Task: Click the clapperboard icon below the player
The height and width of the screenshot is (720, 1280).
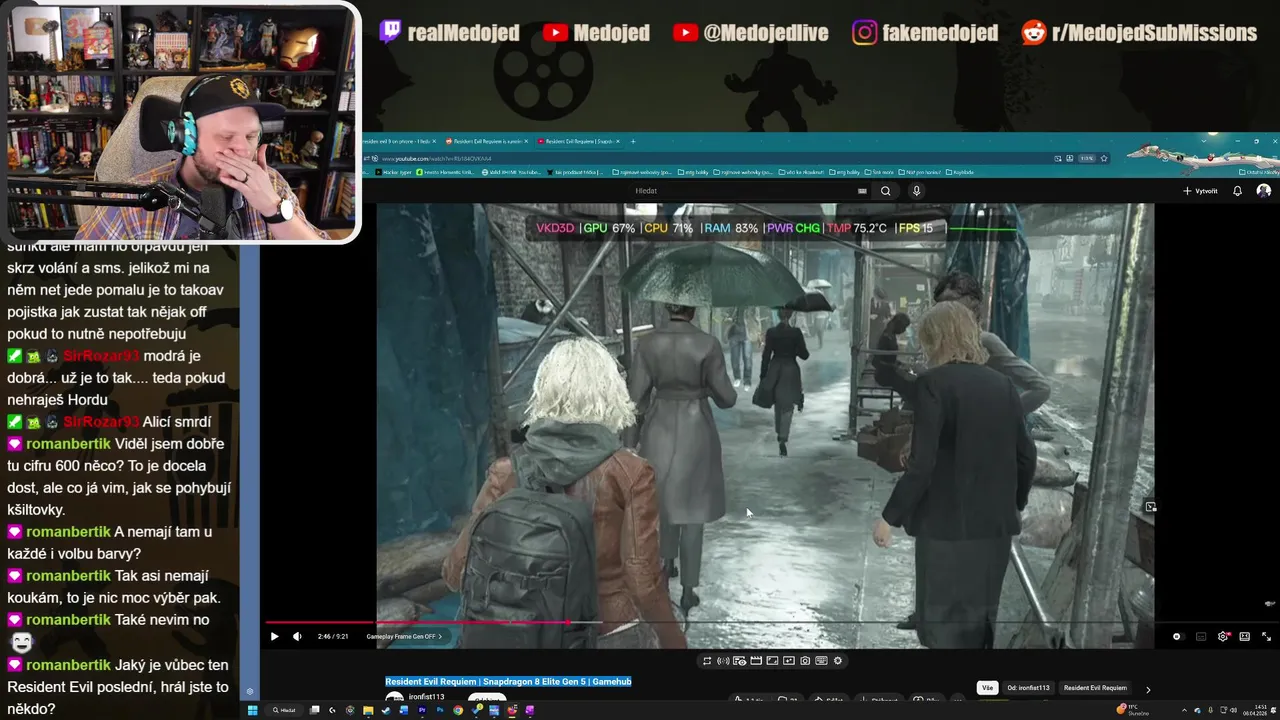Action: [x=756, y=661]
